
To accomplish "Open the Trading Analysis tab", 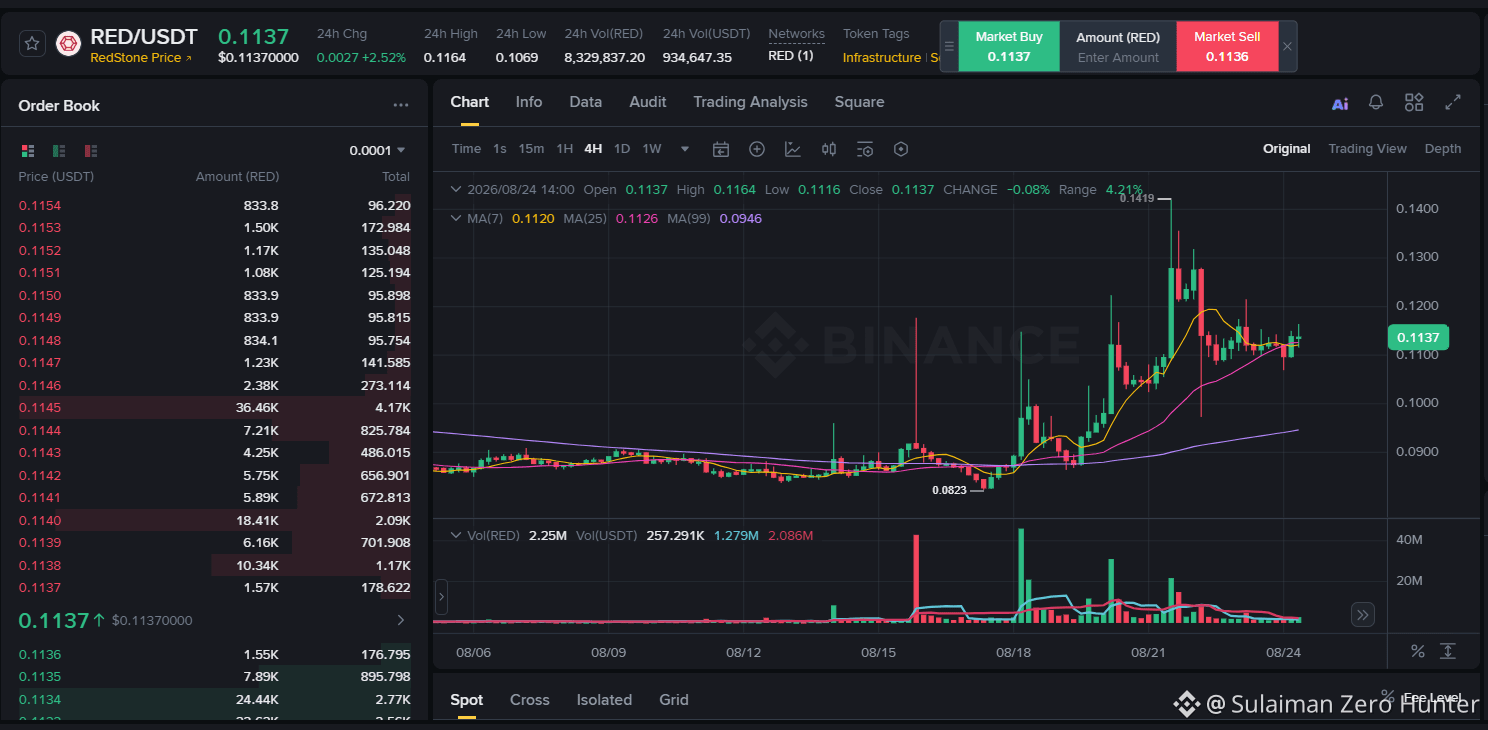I will pyautogui.click(x=750, y=102).
